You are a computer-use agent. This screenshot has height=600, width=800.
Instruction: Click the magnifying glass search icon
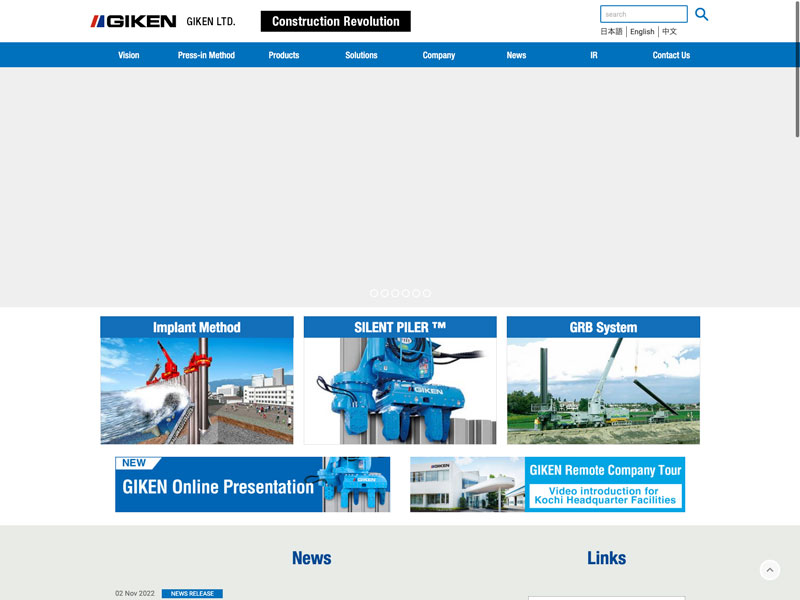point(701,14)
